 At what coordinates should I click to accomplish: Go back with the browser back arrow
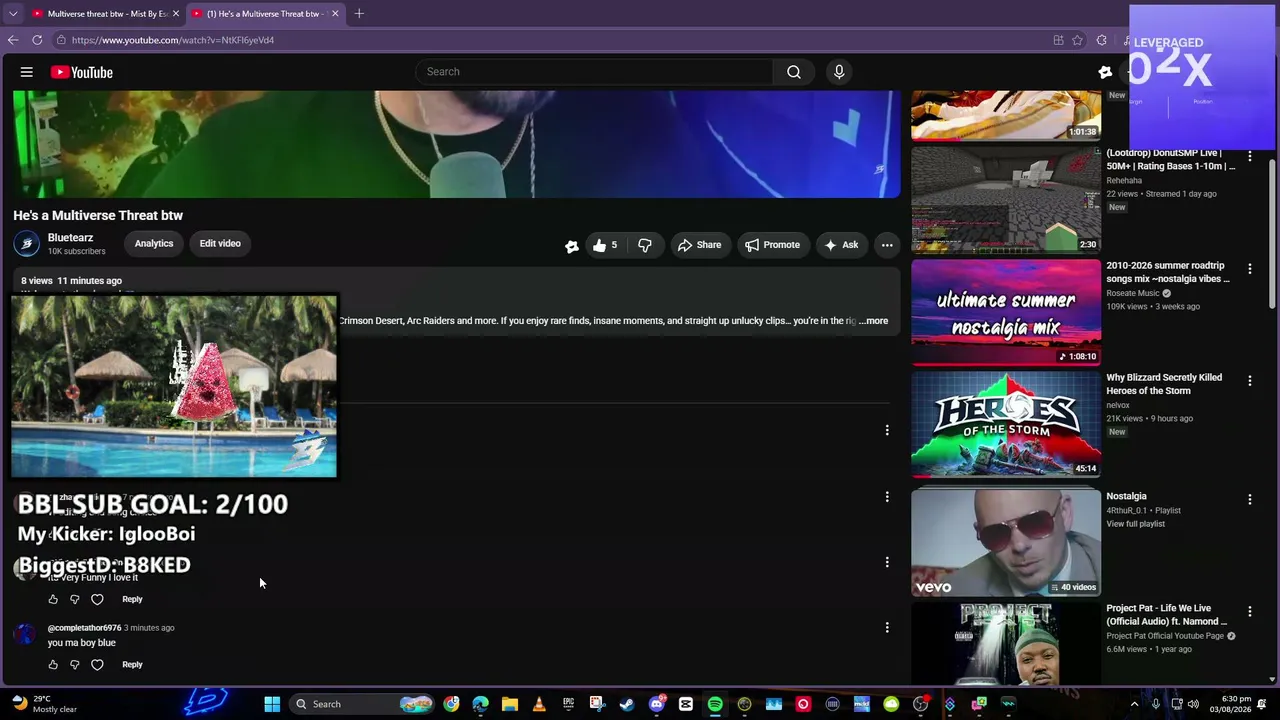click(13, 40)
